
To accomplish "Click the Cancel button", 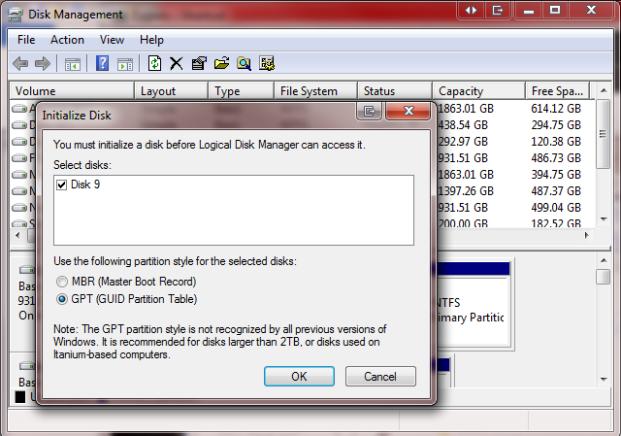I will (x=380, y=376).
